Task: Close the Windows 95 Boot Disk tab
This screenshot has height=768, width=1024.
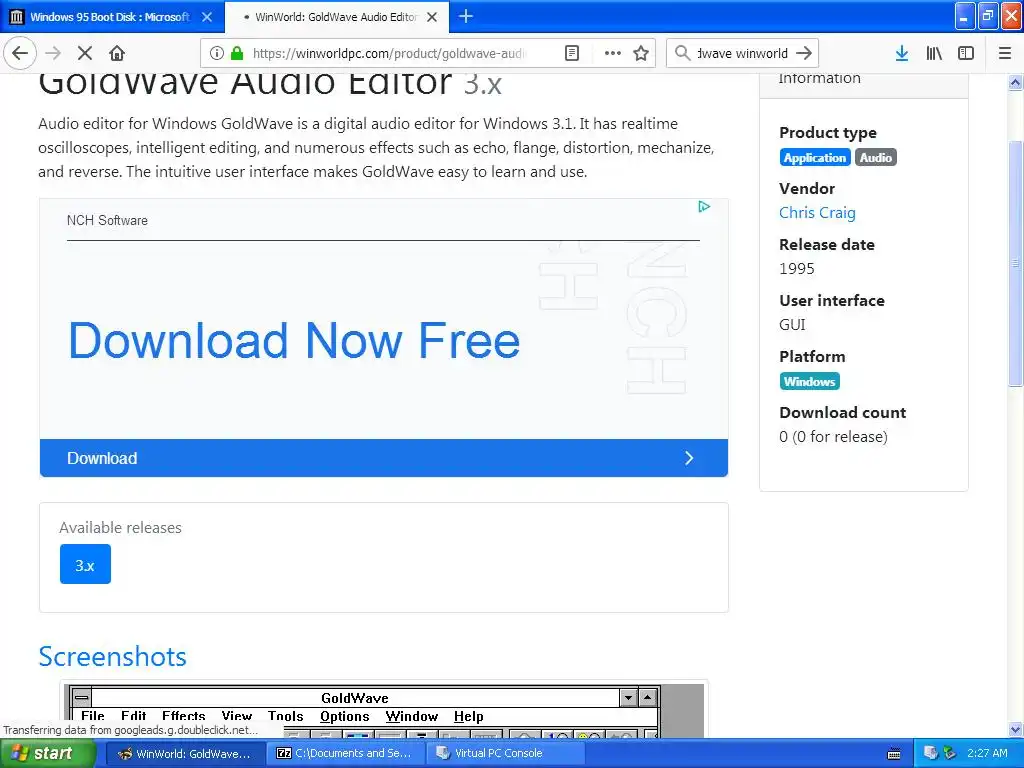Action: pos(207,17)
